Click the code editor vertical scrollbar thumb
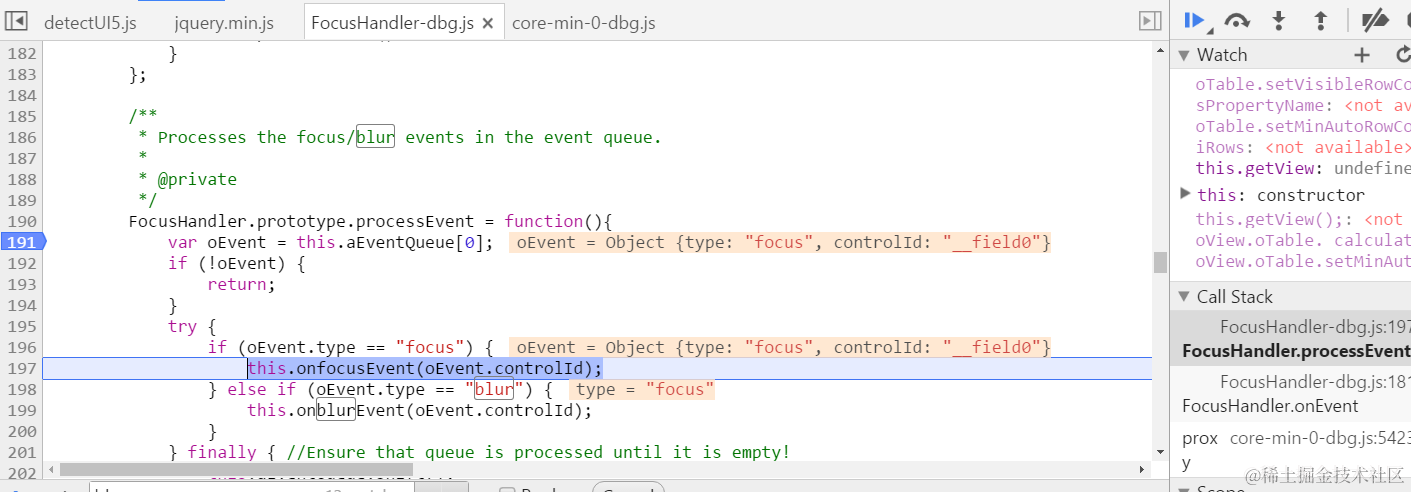Screen dimensions: 1411x492 pos(1160,263)
